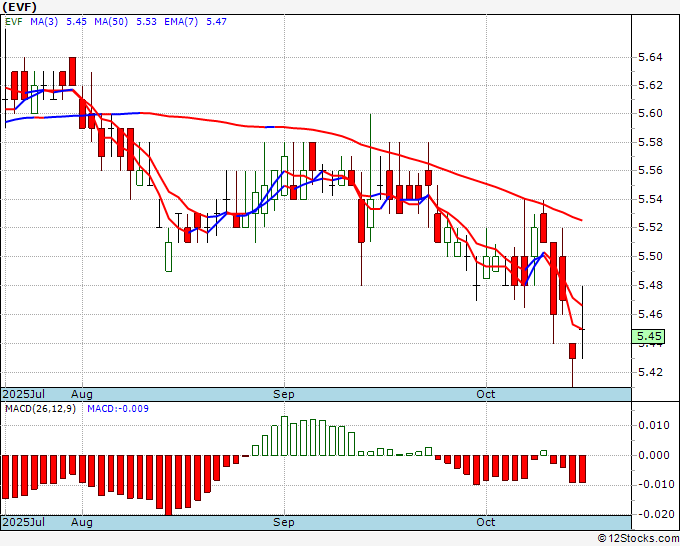The width and height of the screenshot is (680, 546).
Task: Click Aug on the MACD panel axis
Action: 82,522
